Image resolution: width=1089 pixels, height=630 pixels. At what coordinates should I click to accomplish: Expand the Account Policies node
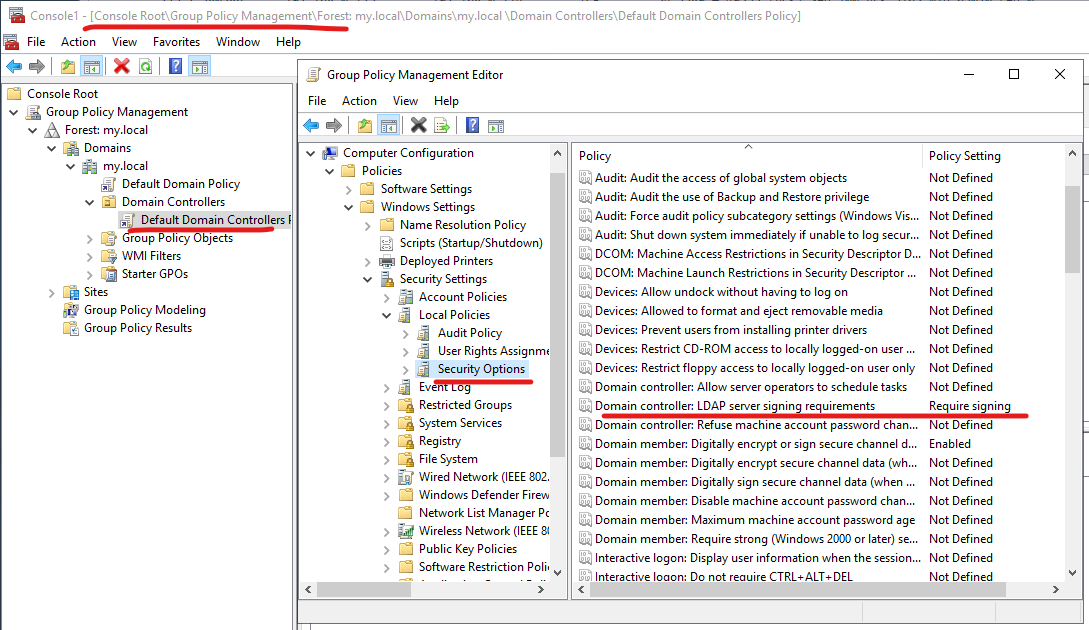click(x=388, y=297)
